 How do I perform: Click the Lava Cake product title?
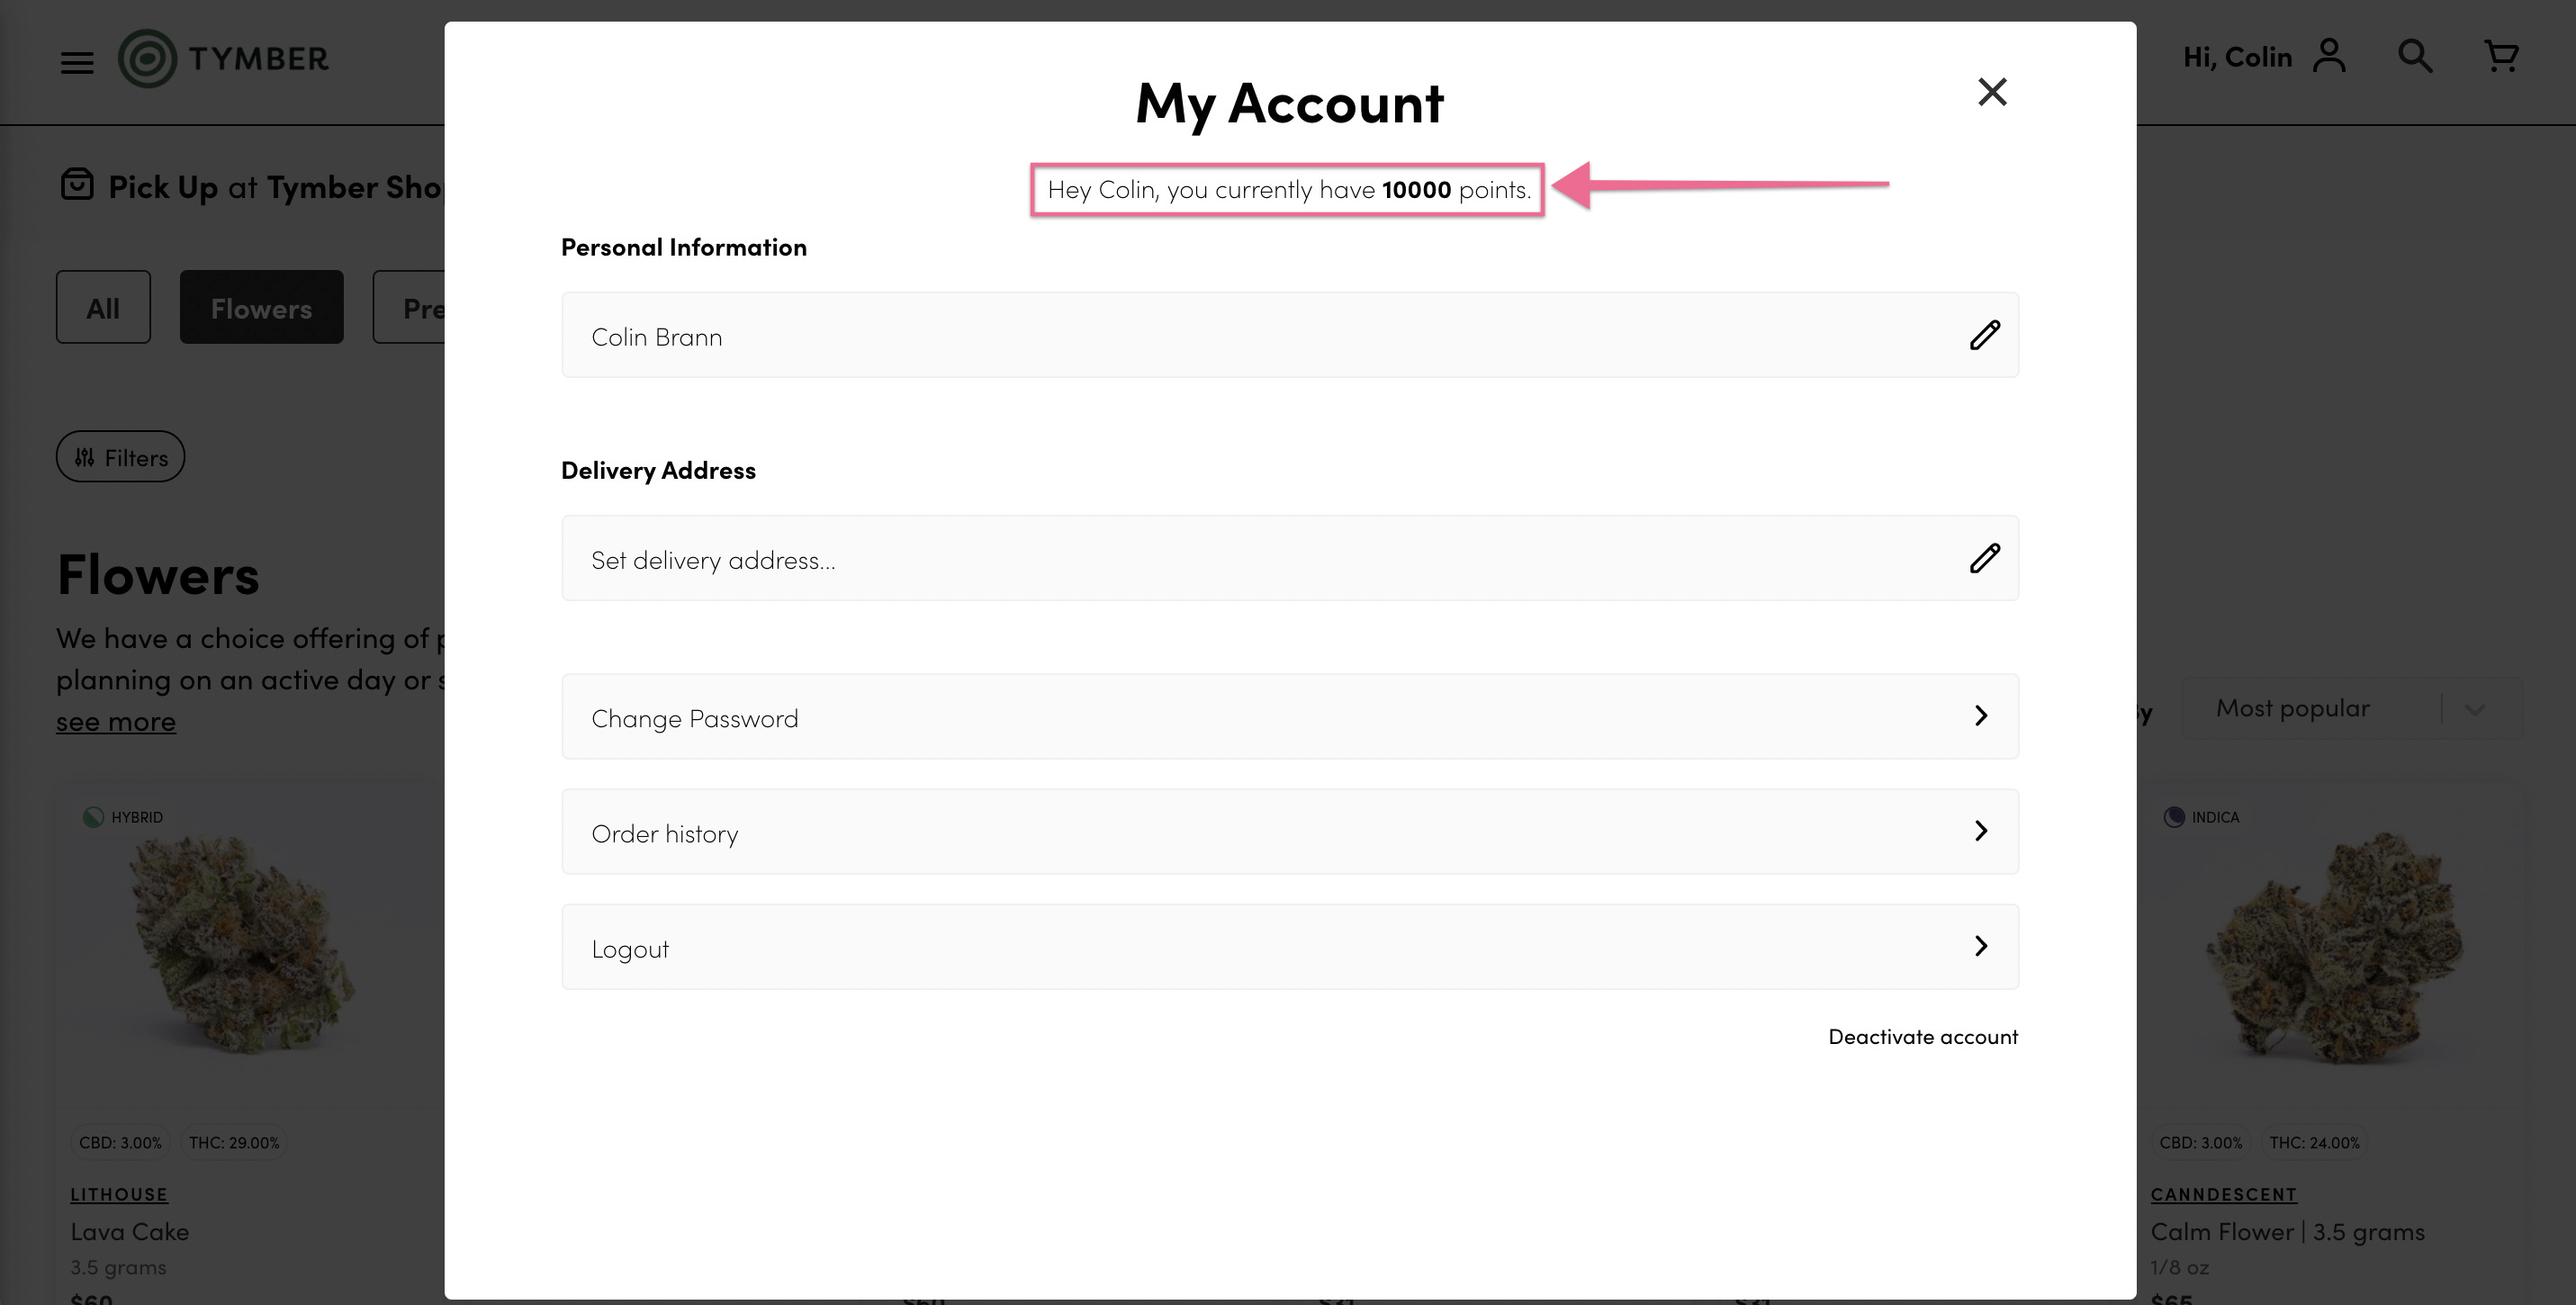tap(130, 1232)
